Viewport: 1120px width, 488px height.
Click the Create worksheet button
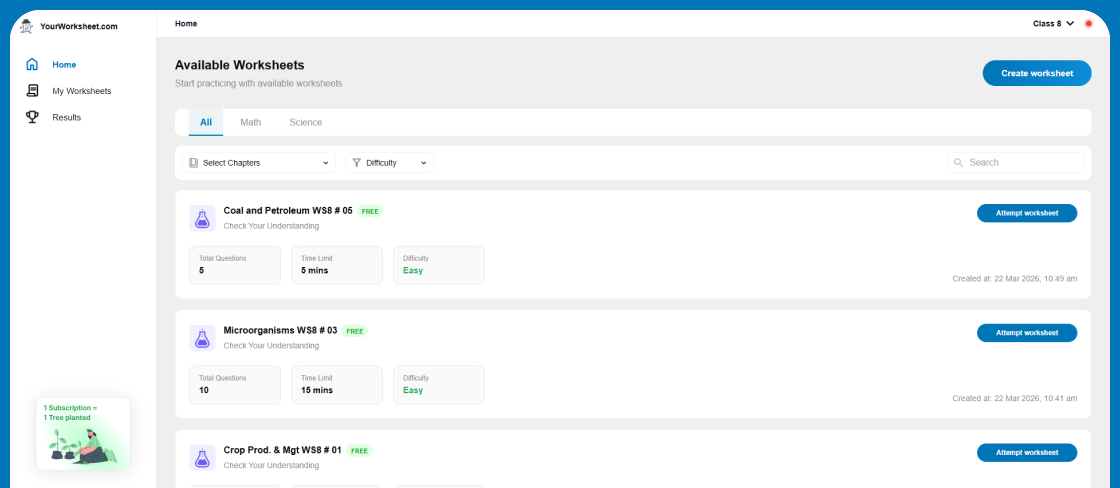[x=1037, y=73]
